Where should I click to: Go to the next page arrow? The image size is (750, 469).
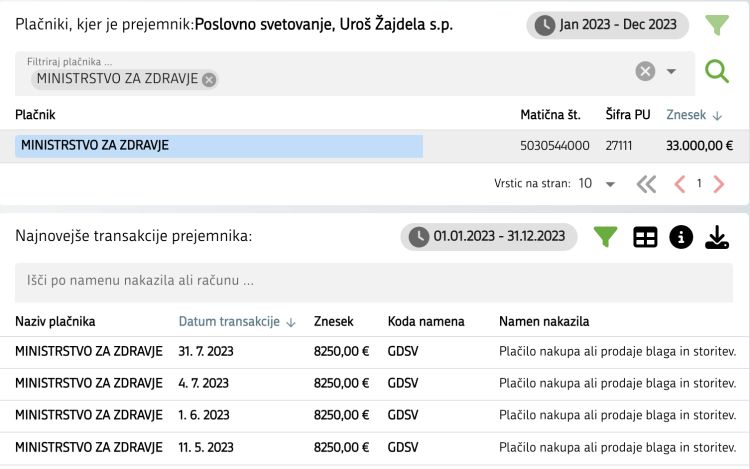[718, 184]
